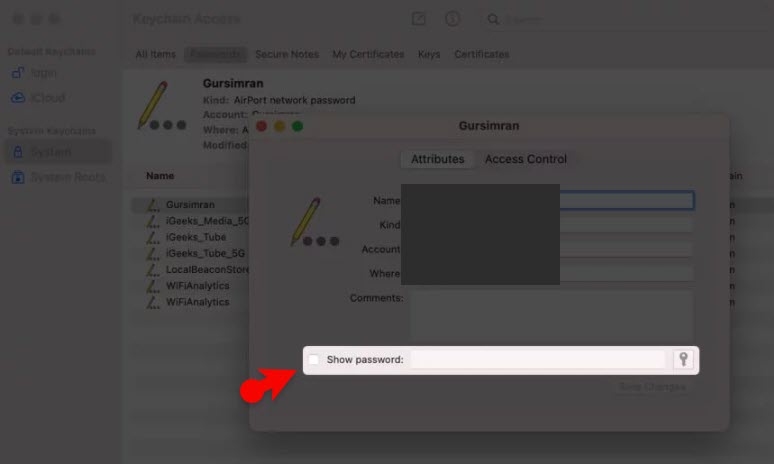Switch to the My Certificates tab
This screenshot has width=774, height=464.
368,54
